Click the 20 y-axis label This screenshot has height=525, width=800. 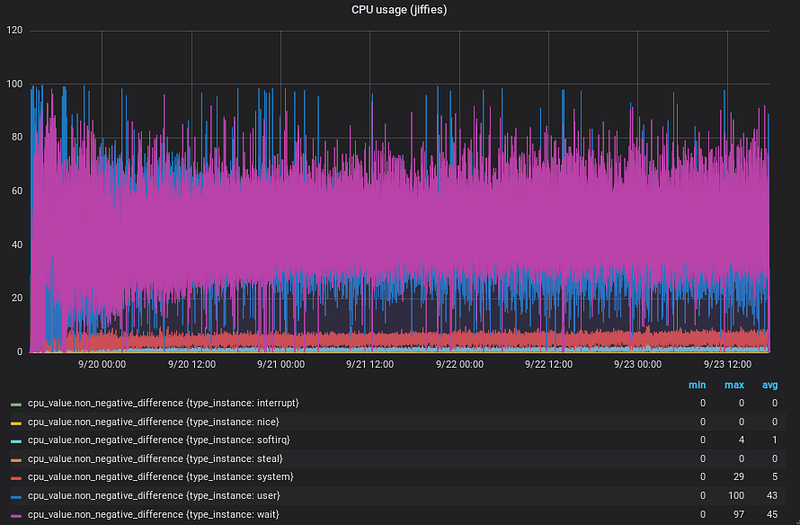(17, 298)
